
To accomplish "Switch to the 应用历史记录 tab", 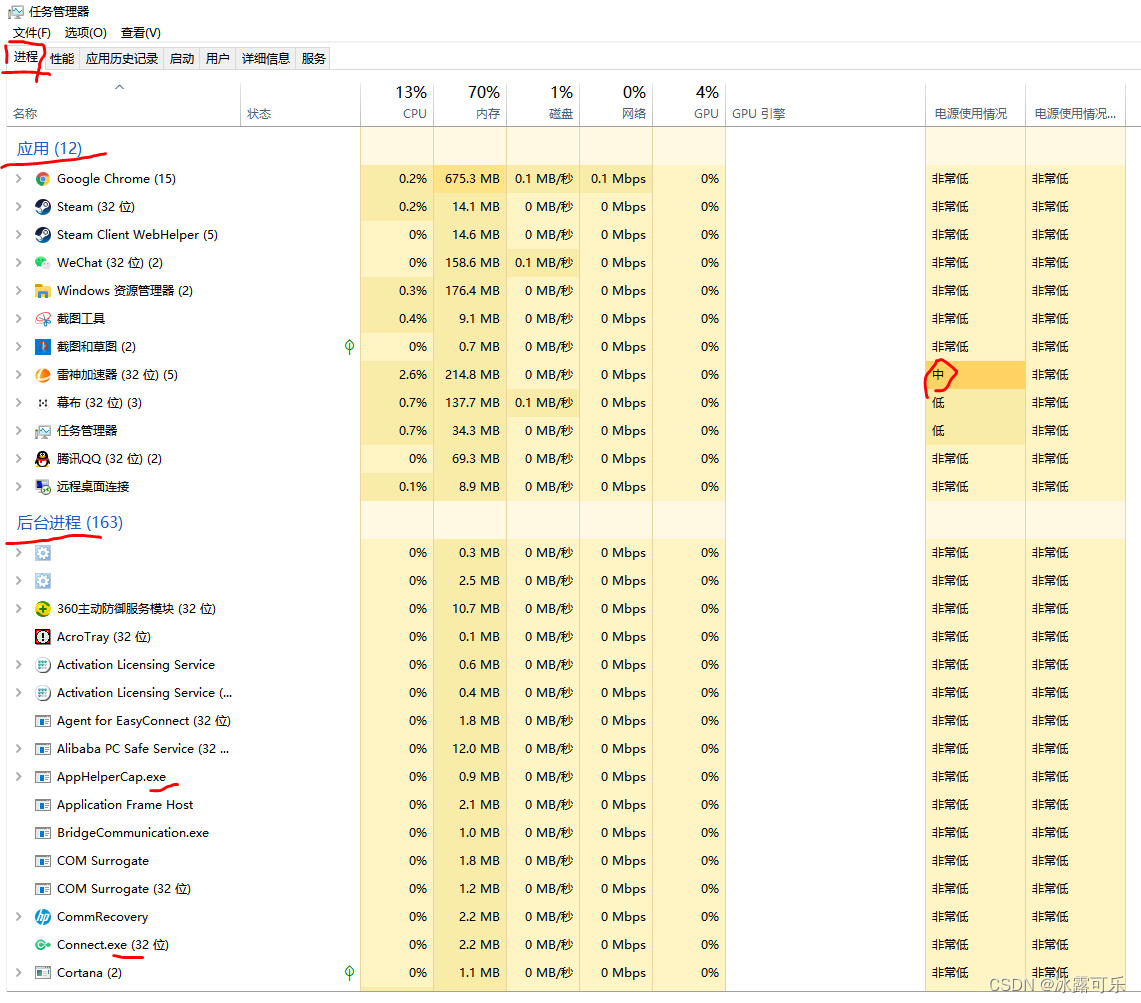I will click(122, 59).
